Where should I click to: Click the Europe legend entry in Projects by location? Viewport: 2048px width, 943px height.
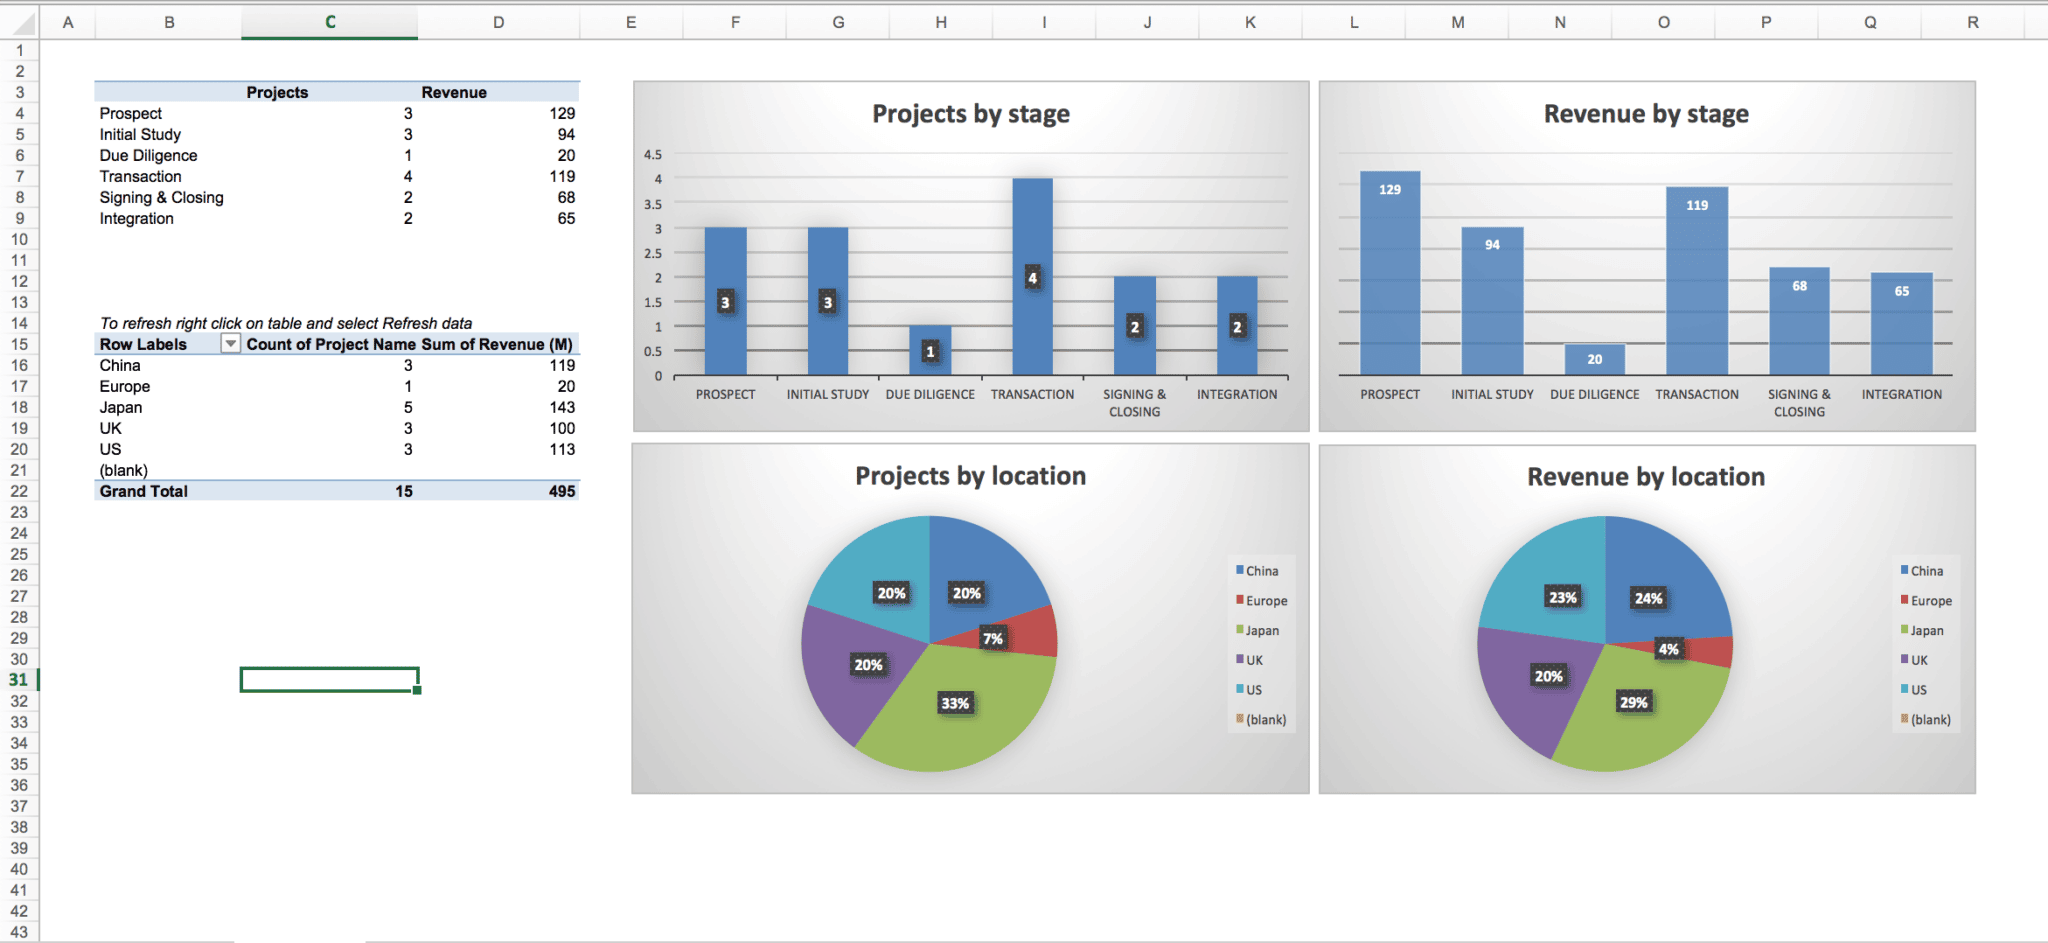[1261, 600]
